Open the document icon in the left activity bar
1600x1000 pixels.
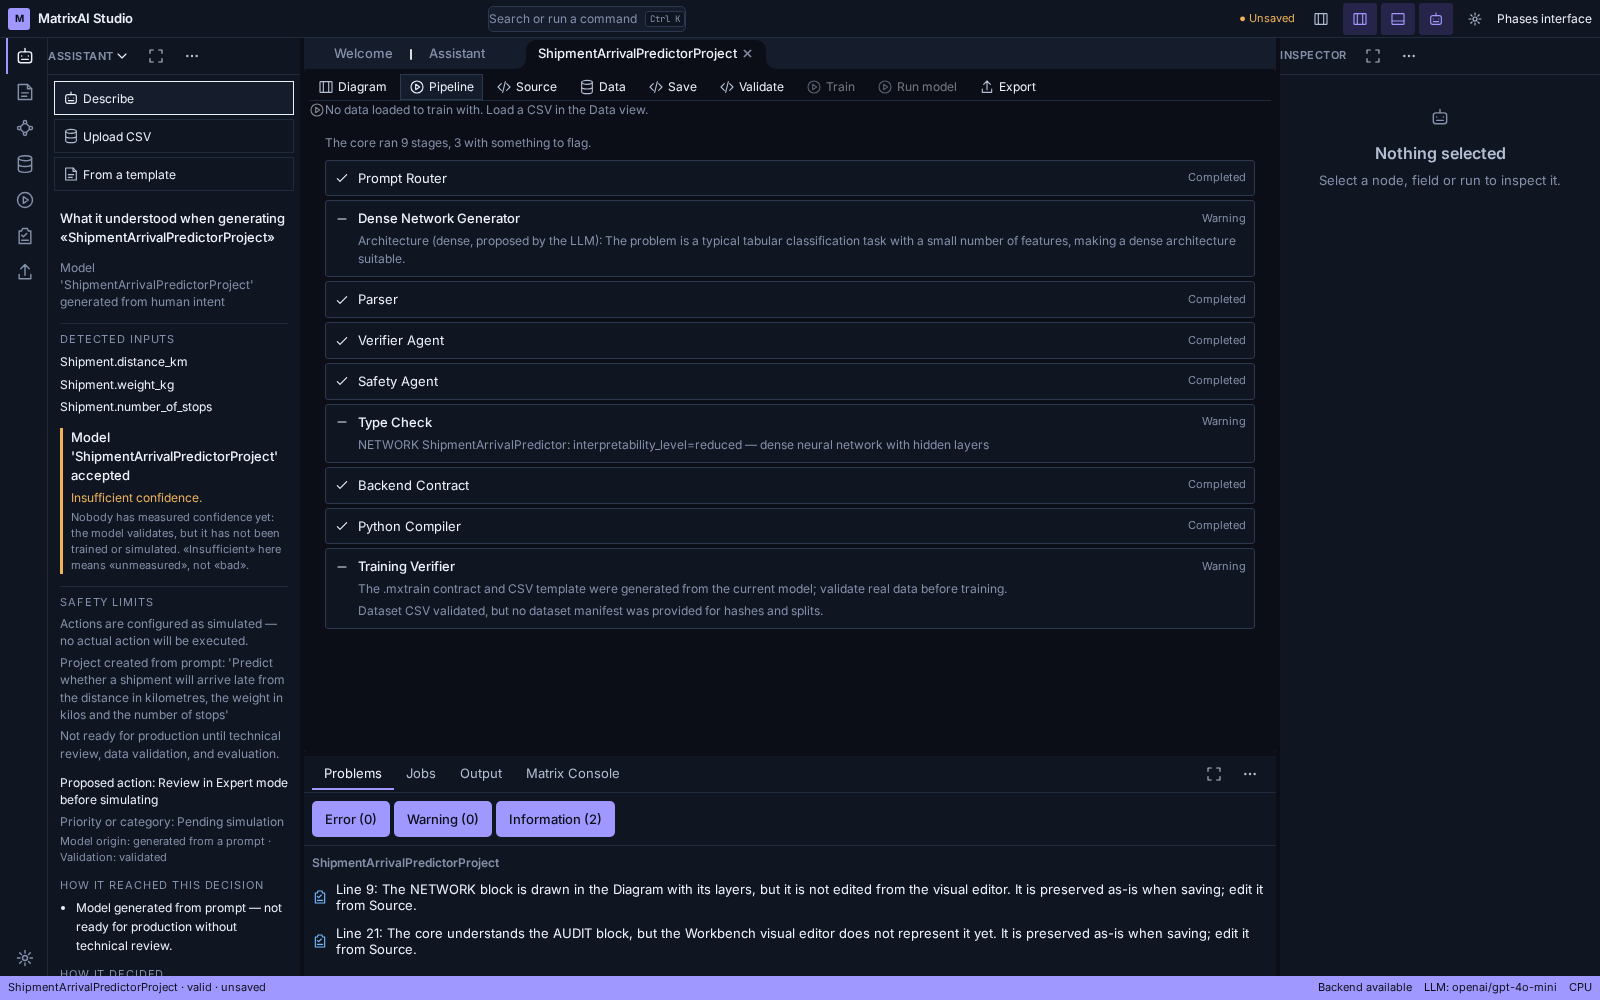point(25,92)
